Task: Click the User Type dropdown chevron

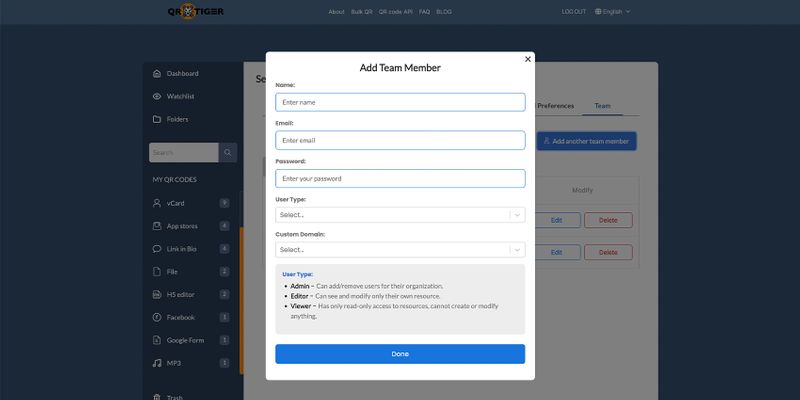Action: (517, 215)
